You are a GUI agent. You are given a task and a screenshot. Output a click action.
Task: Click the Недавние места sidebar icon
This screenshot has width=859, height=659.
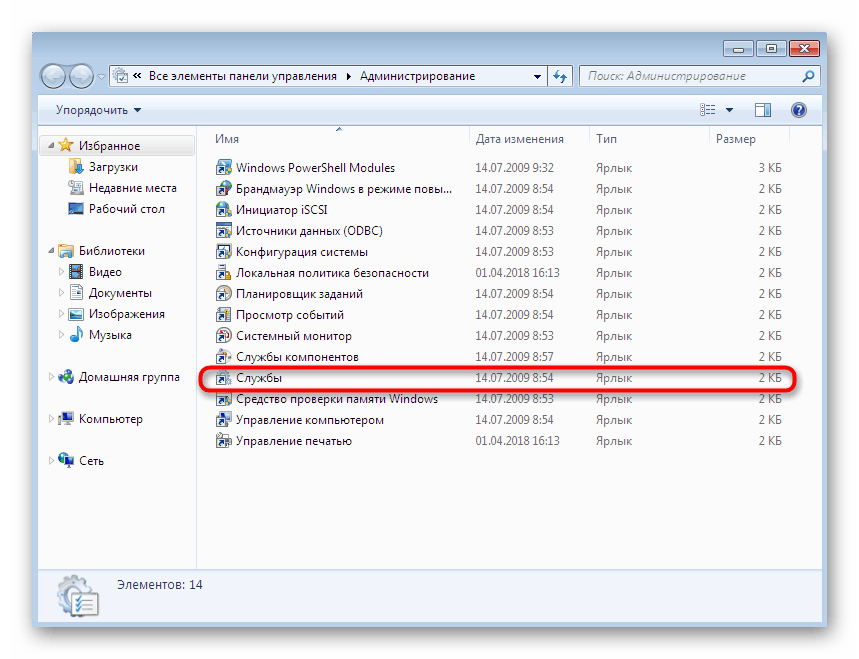pyautogui.click(x=76, y=188)
